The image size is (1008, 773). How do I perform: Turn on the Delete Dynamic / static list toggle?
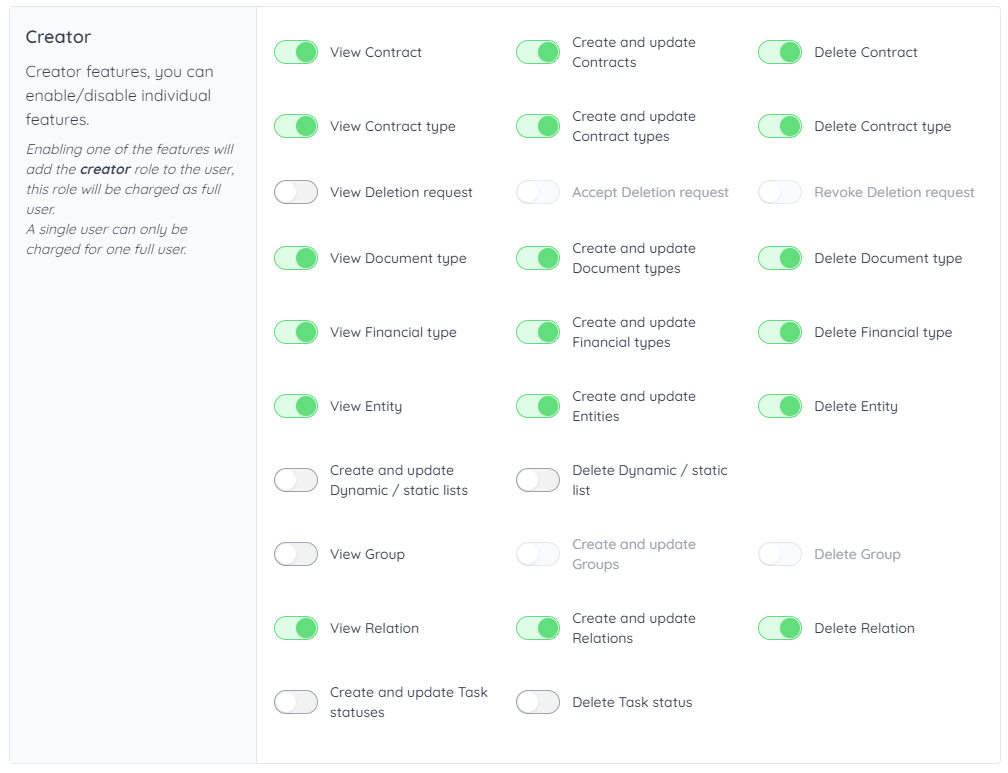[x=538, y=480]
